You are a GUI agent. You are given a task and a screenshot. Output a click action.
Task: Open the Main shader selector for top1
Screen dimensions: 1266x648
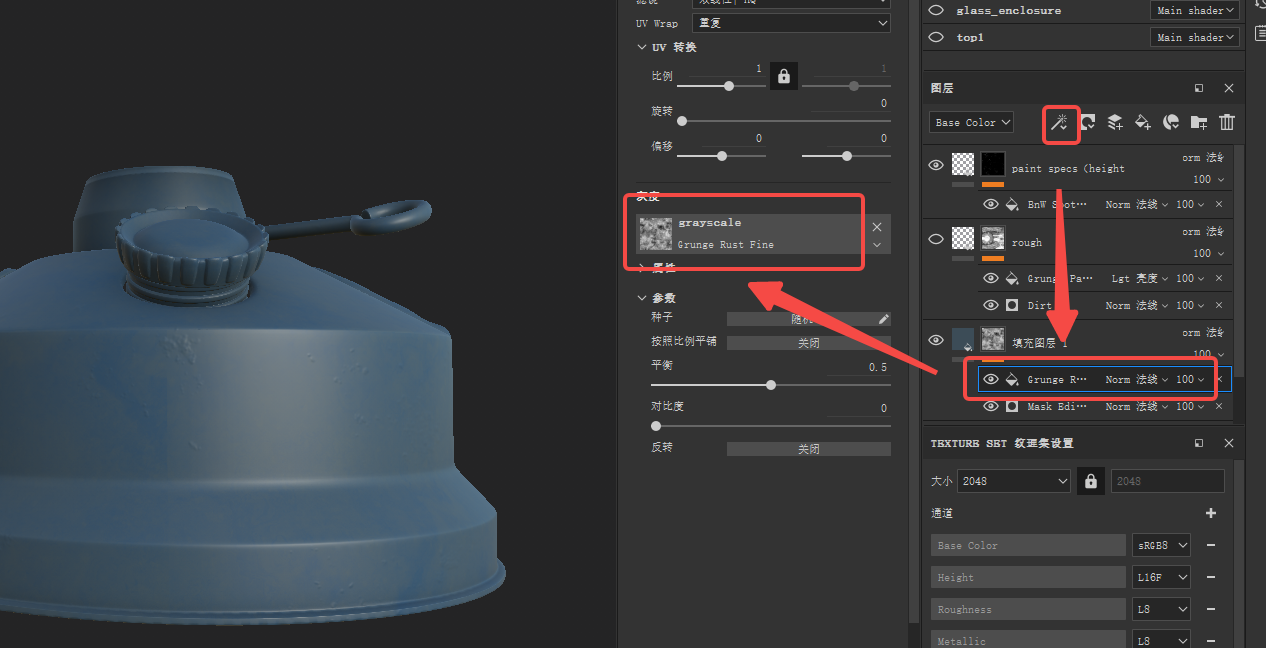coord(1194,37)
